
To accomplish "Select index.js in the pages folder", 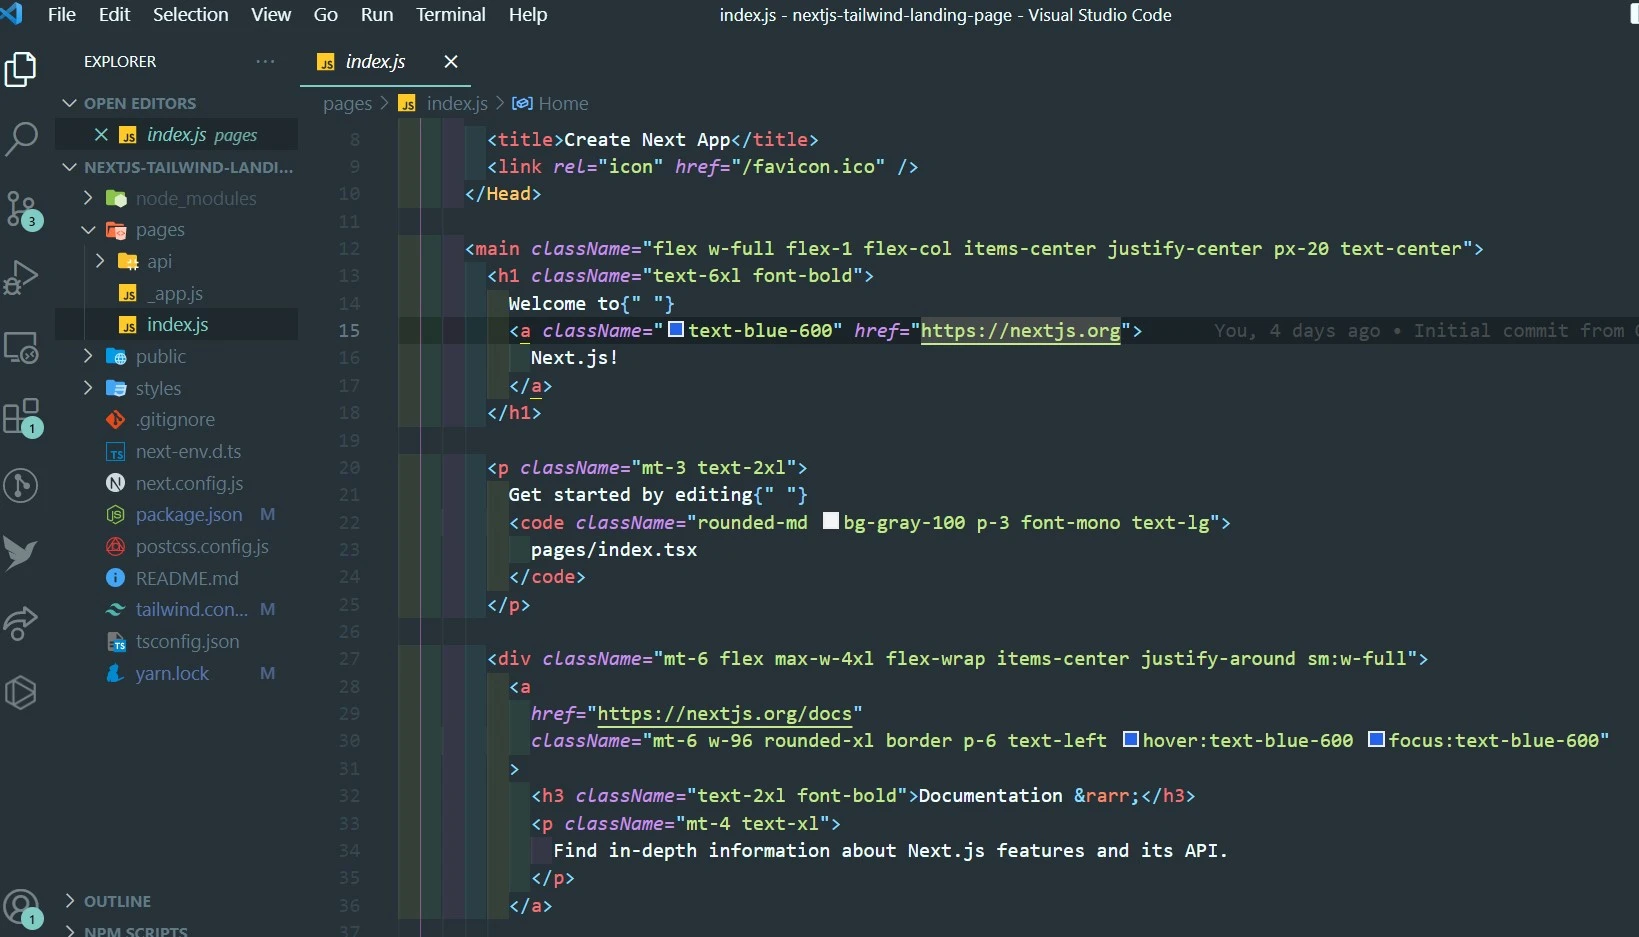I will click(176, 325).
